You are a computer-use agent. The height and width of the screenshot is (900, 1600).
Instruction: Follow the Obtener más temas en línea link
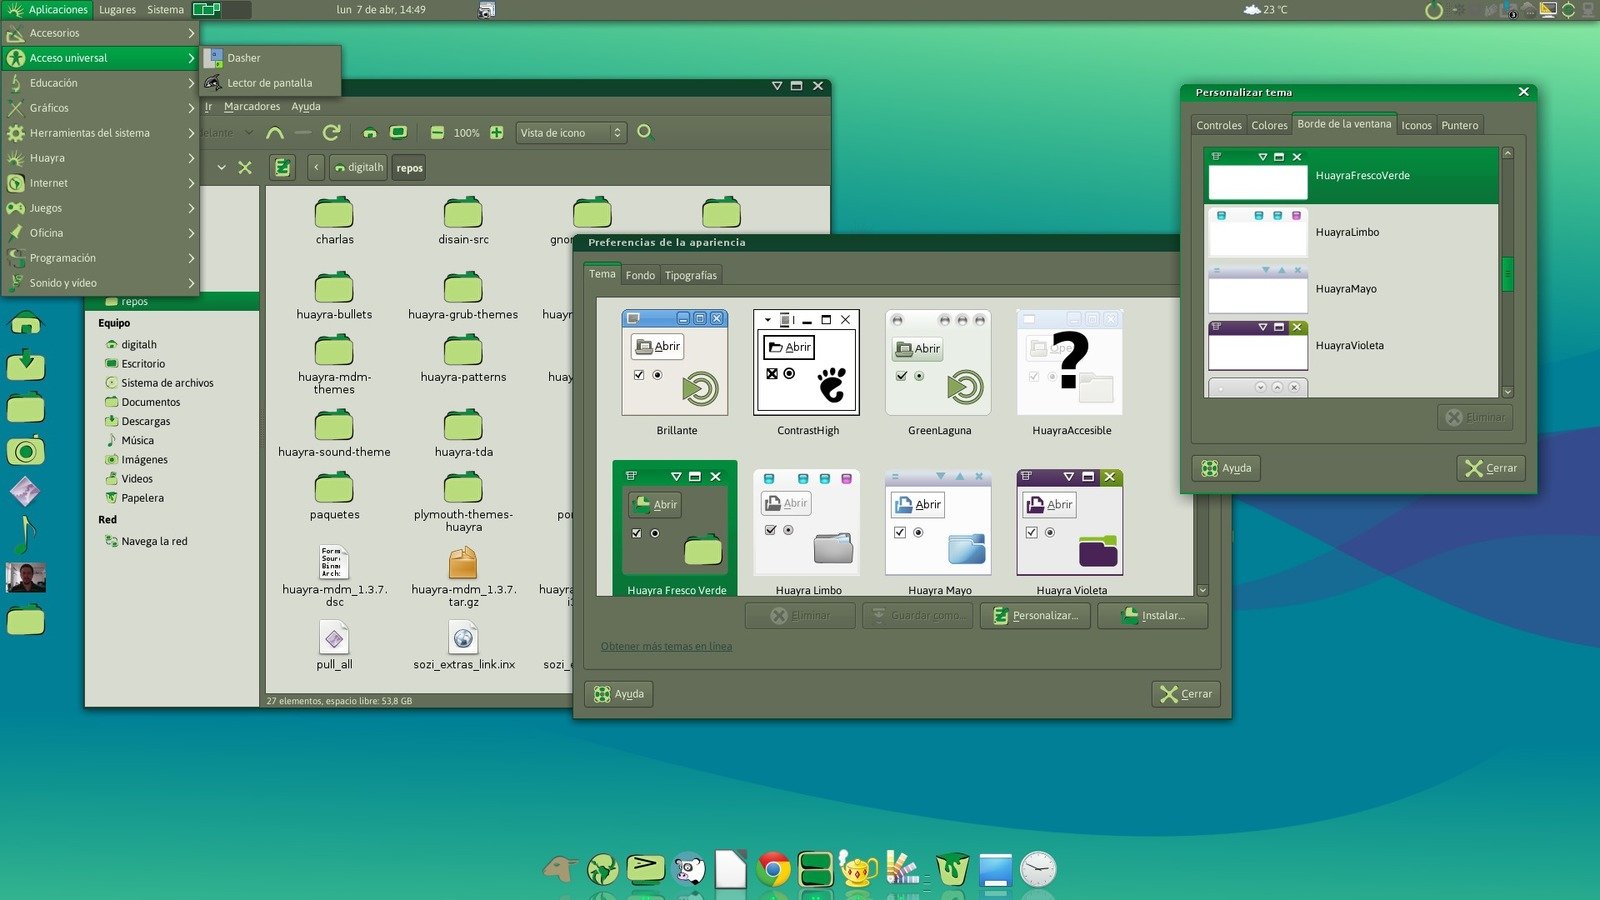(x=666, y=647)
